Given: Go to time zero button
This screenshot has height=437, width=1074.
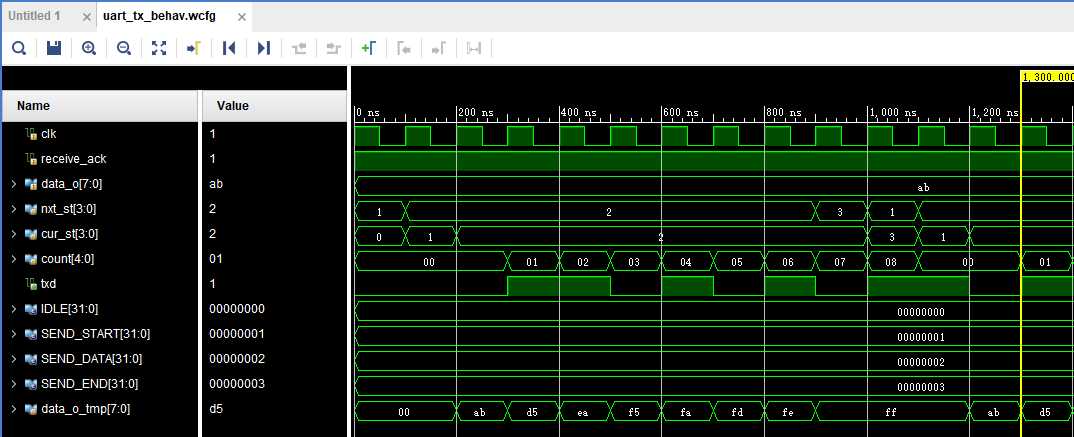Looking at the screenshot, I should point(229,48).
